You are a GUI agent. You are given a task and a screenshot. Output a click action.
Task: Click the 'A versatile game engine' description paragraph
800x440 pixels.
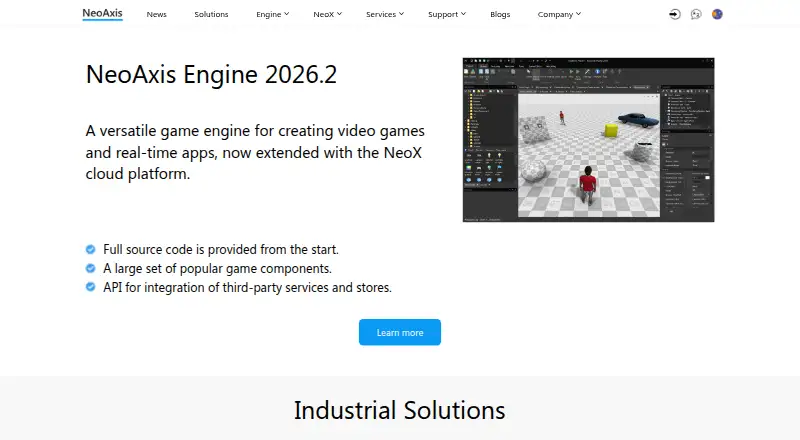click(x=255, y=152)
